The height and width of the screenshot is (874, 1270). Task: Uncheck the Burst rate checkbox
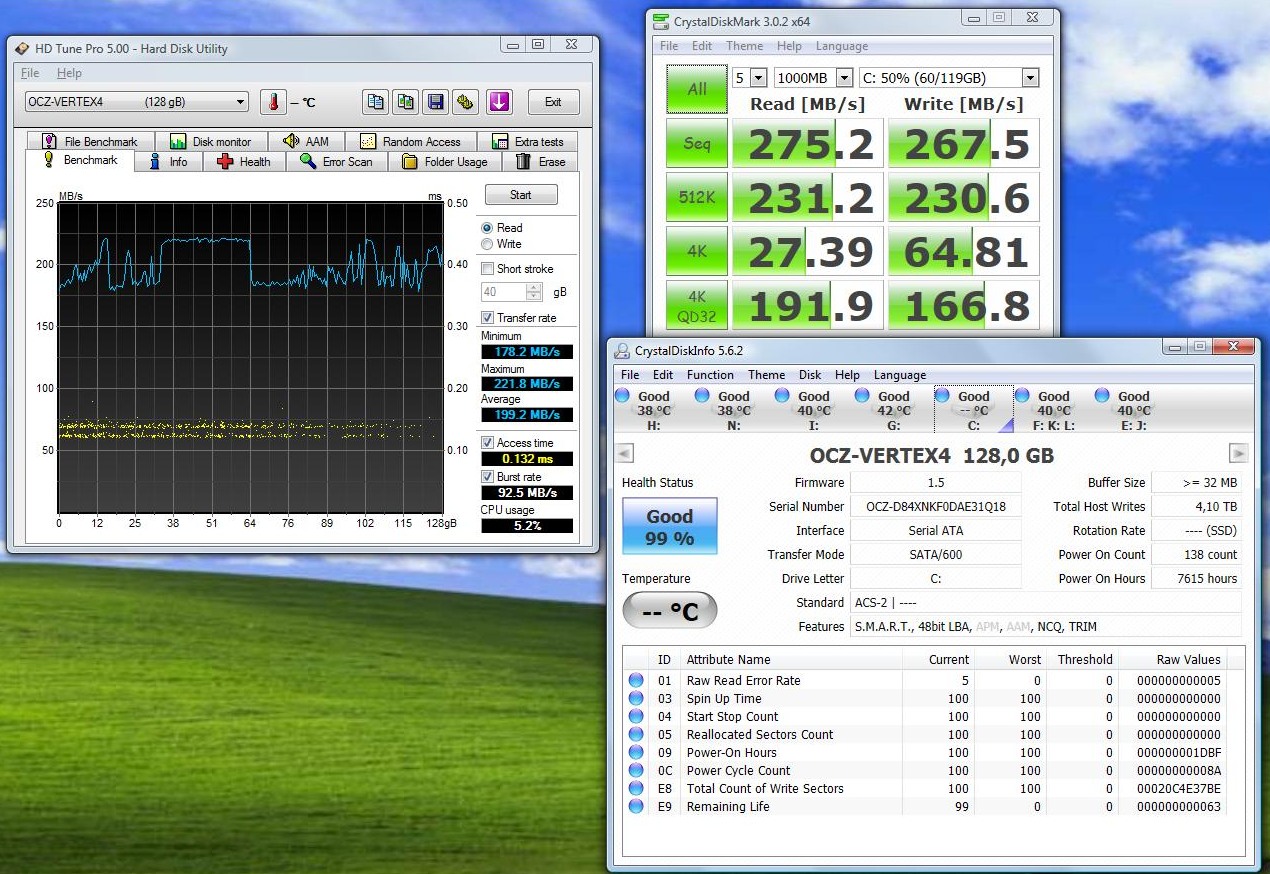(487, 477)
